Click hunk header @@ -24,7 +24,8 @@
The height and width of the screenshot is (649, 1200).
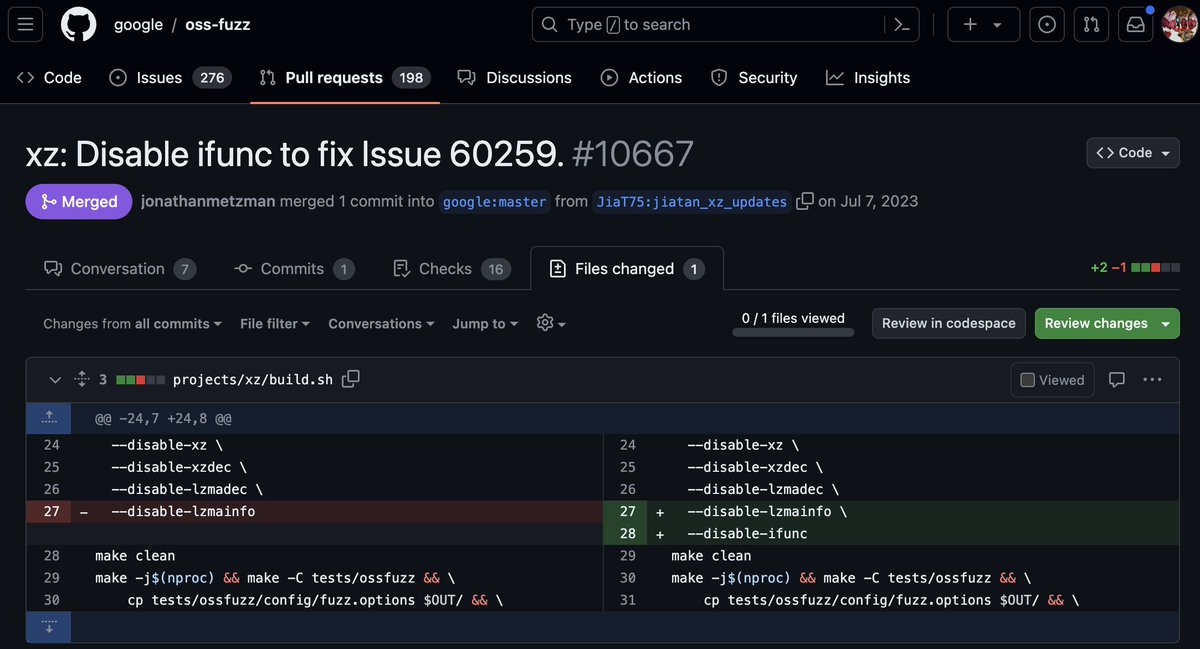[x=164, y=418]
